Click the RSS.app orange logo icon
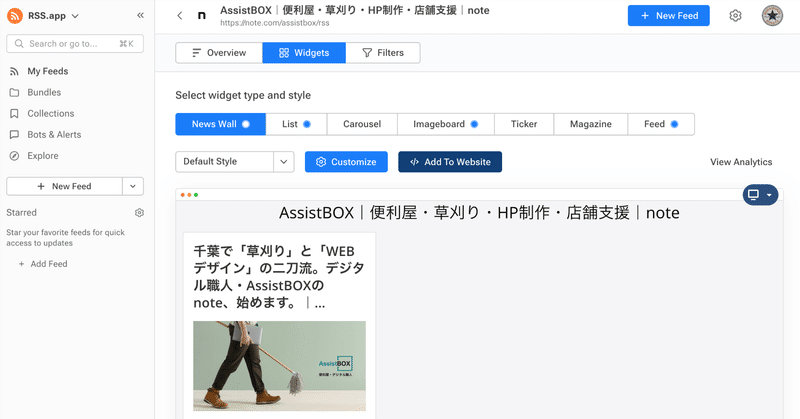 15,16
